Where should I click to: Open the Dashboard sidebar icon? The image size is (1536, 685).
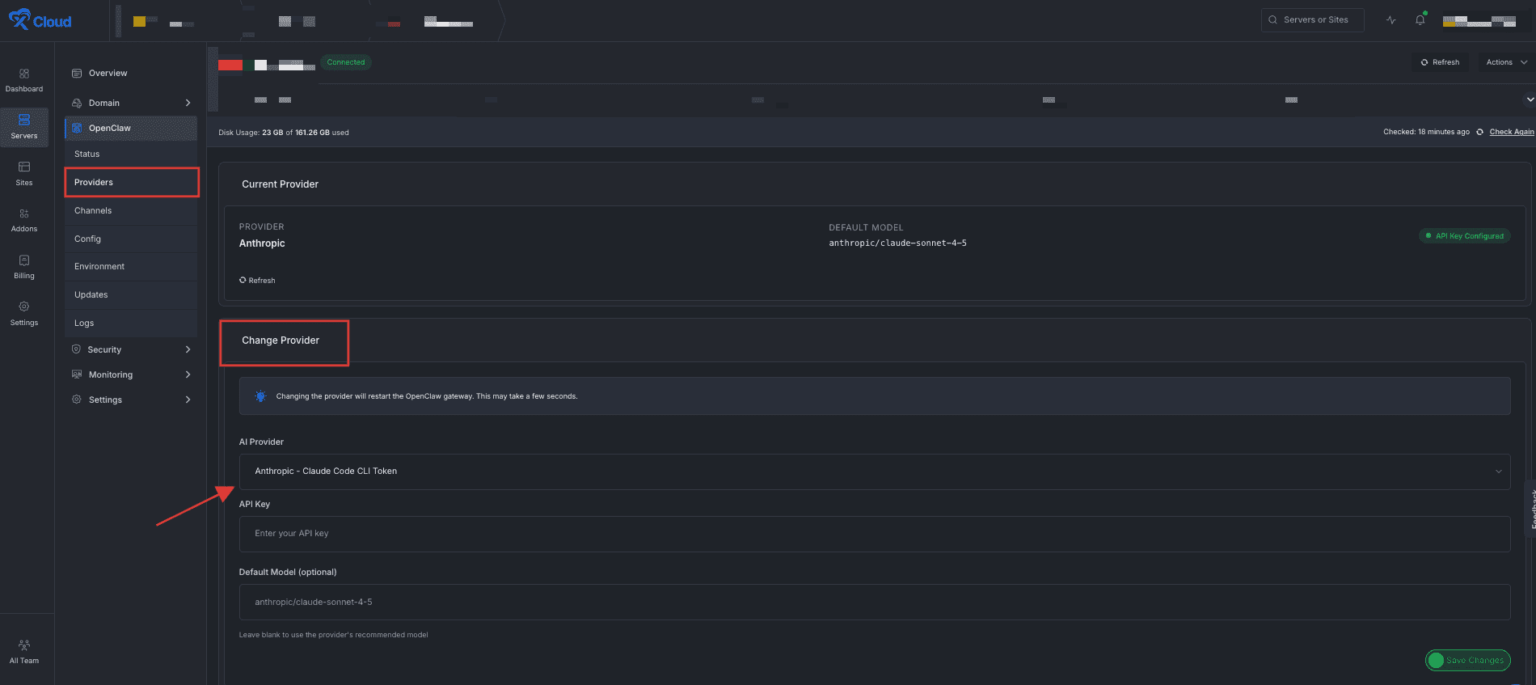click(x=23, y=75)
